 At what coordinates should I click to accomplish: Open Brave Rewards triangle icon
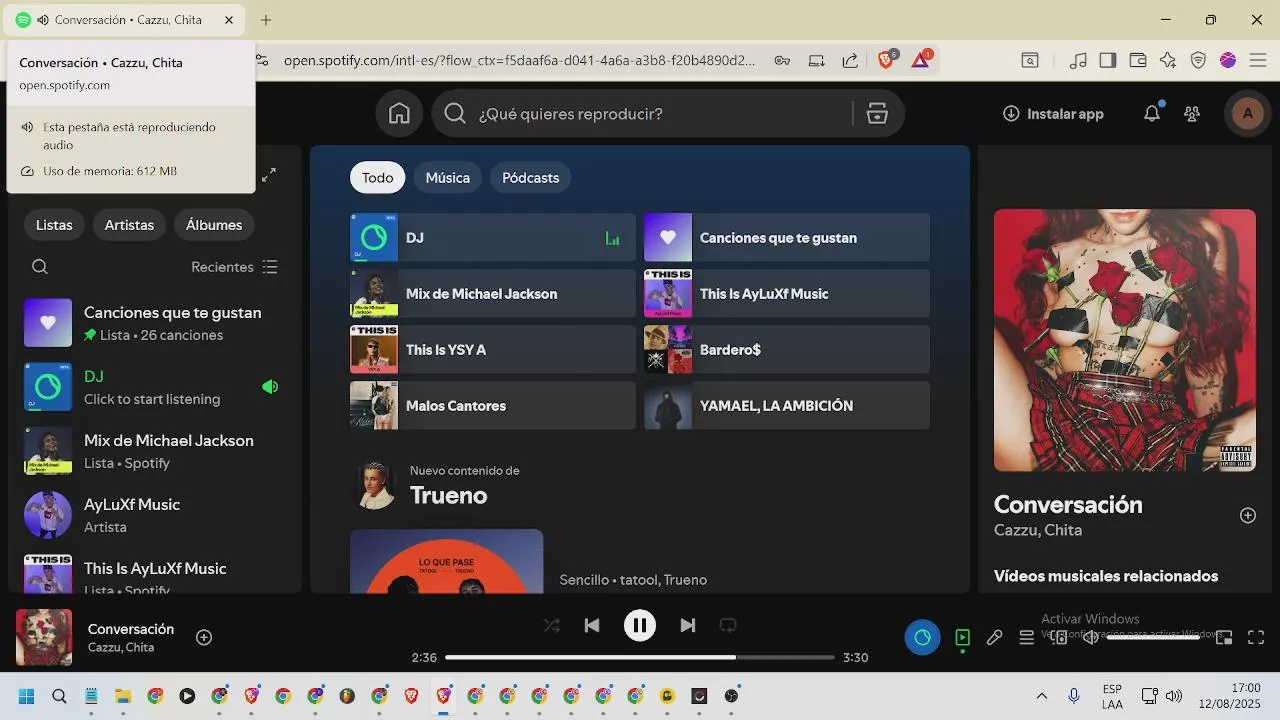pos(921,60)
